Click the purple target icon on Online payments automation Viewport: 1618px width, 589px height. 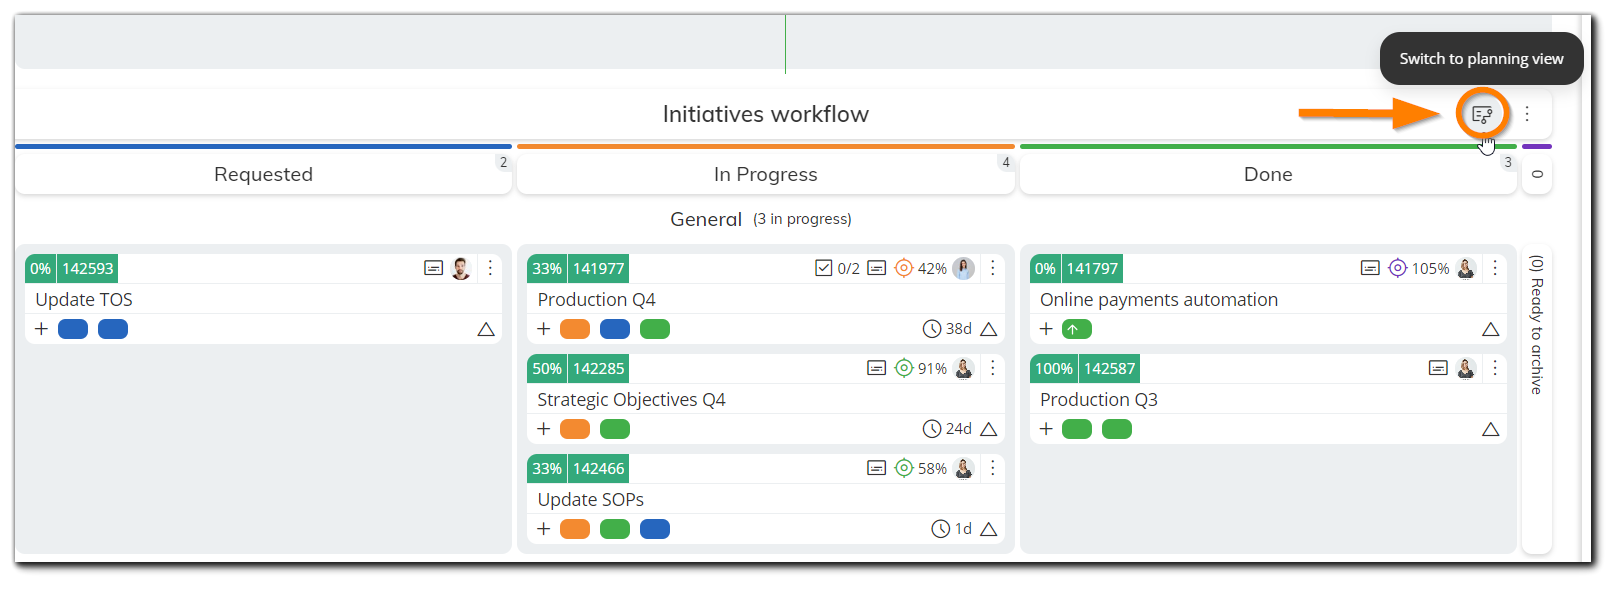coord(1398,268)
